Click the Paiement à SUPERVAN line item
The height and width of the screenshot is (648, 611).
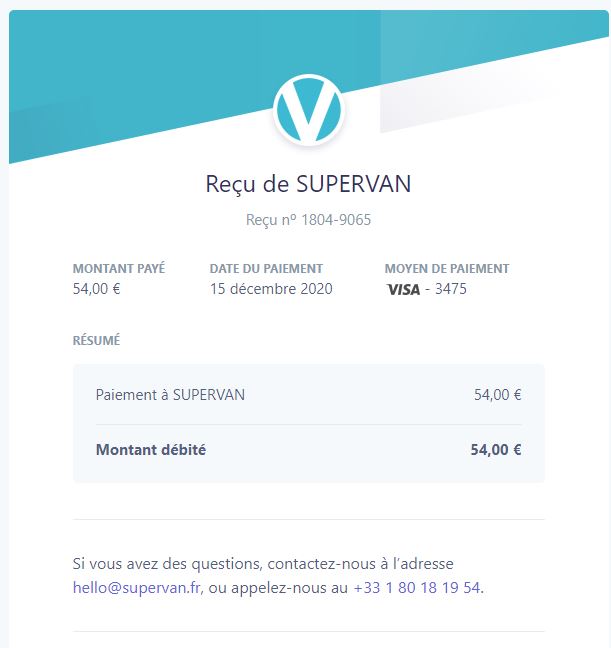[170, 395]
